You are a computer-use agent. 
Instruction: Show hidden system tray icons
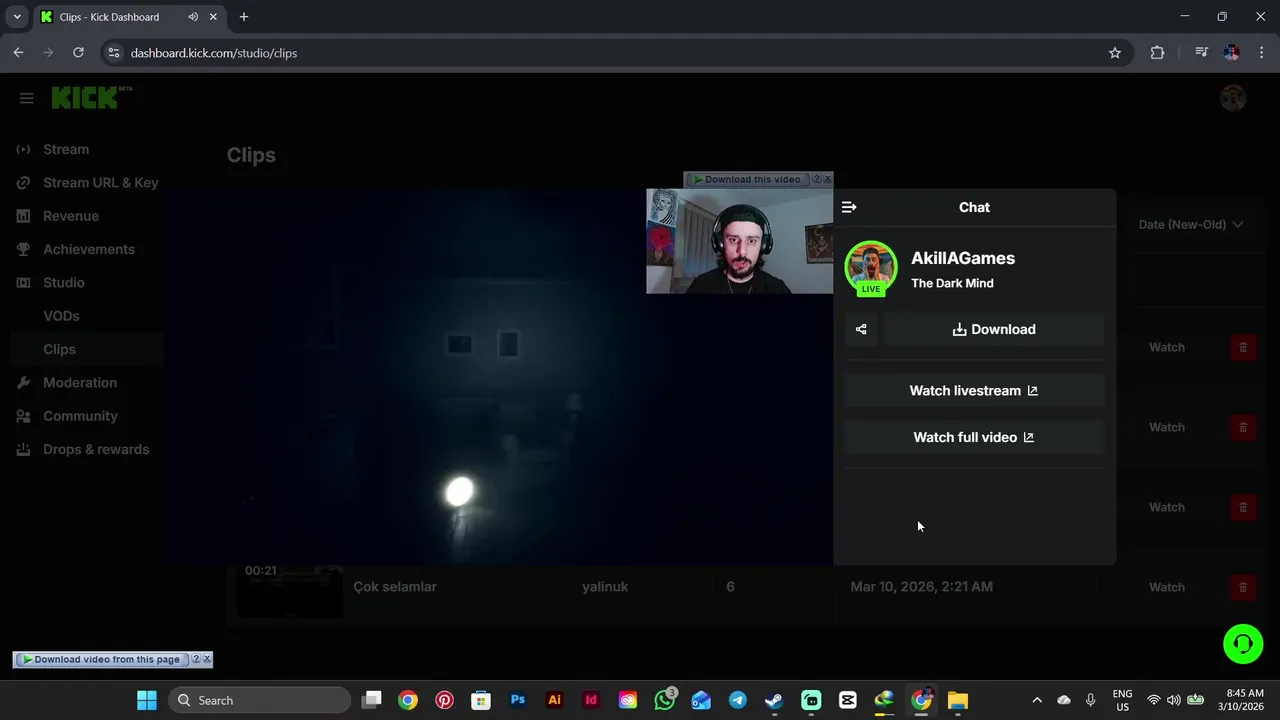click(1037, 700)
